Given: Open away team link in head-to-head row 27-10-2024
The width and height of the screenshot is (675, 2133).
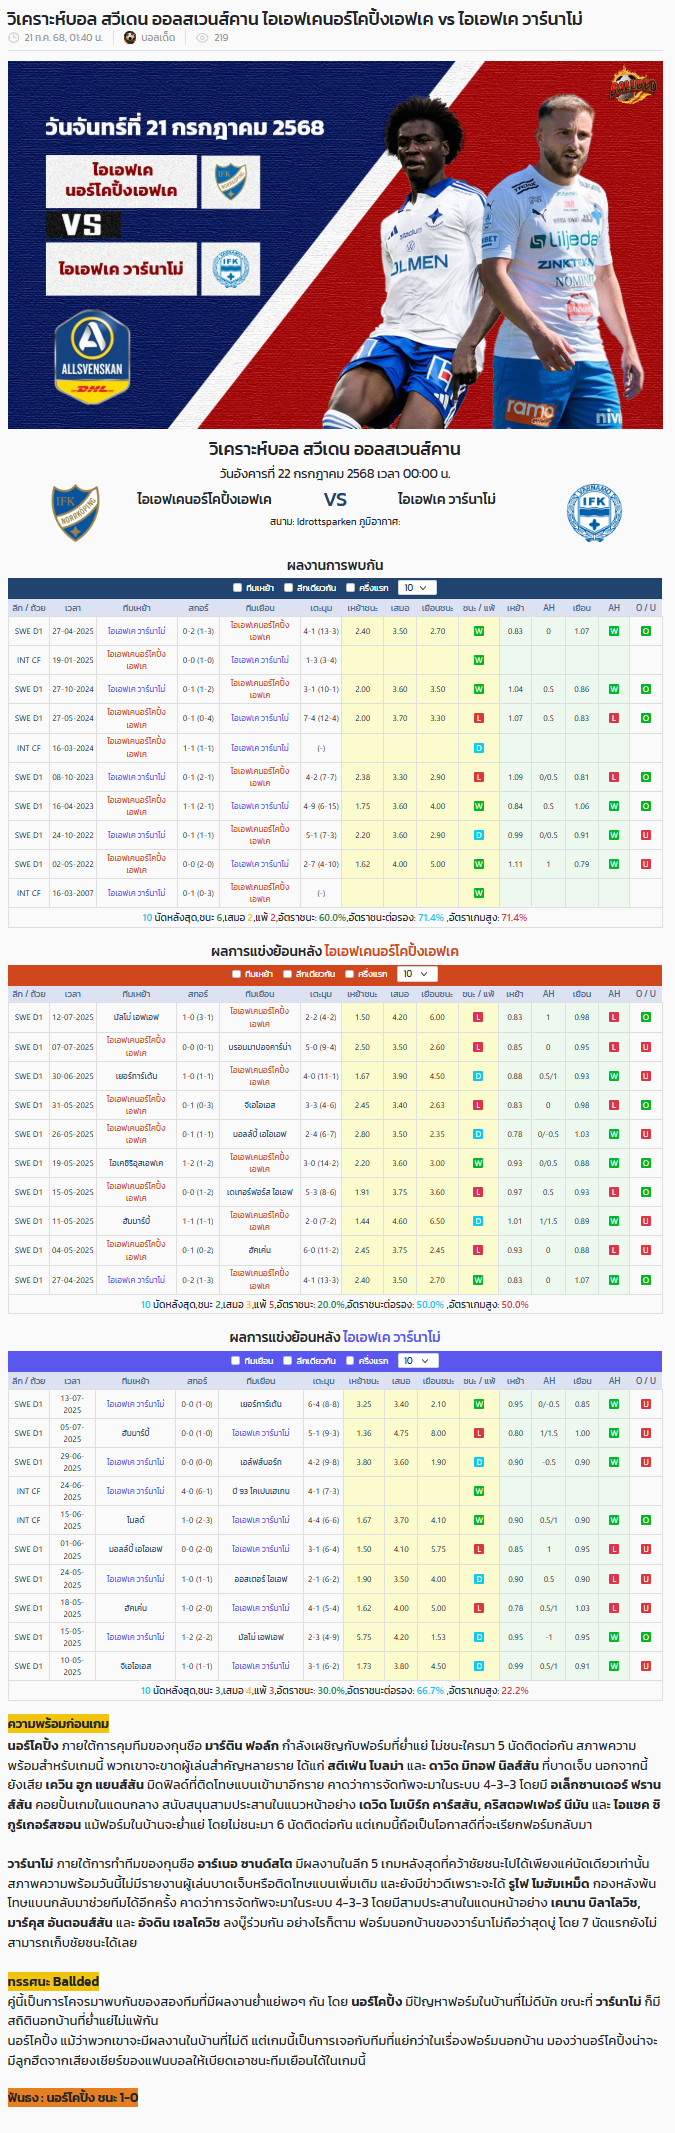Looking at the screenshot, I should (260, 689).
